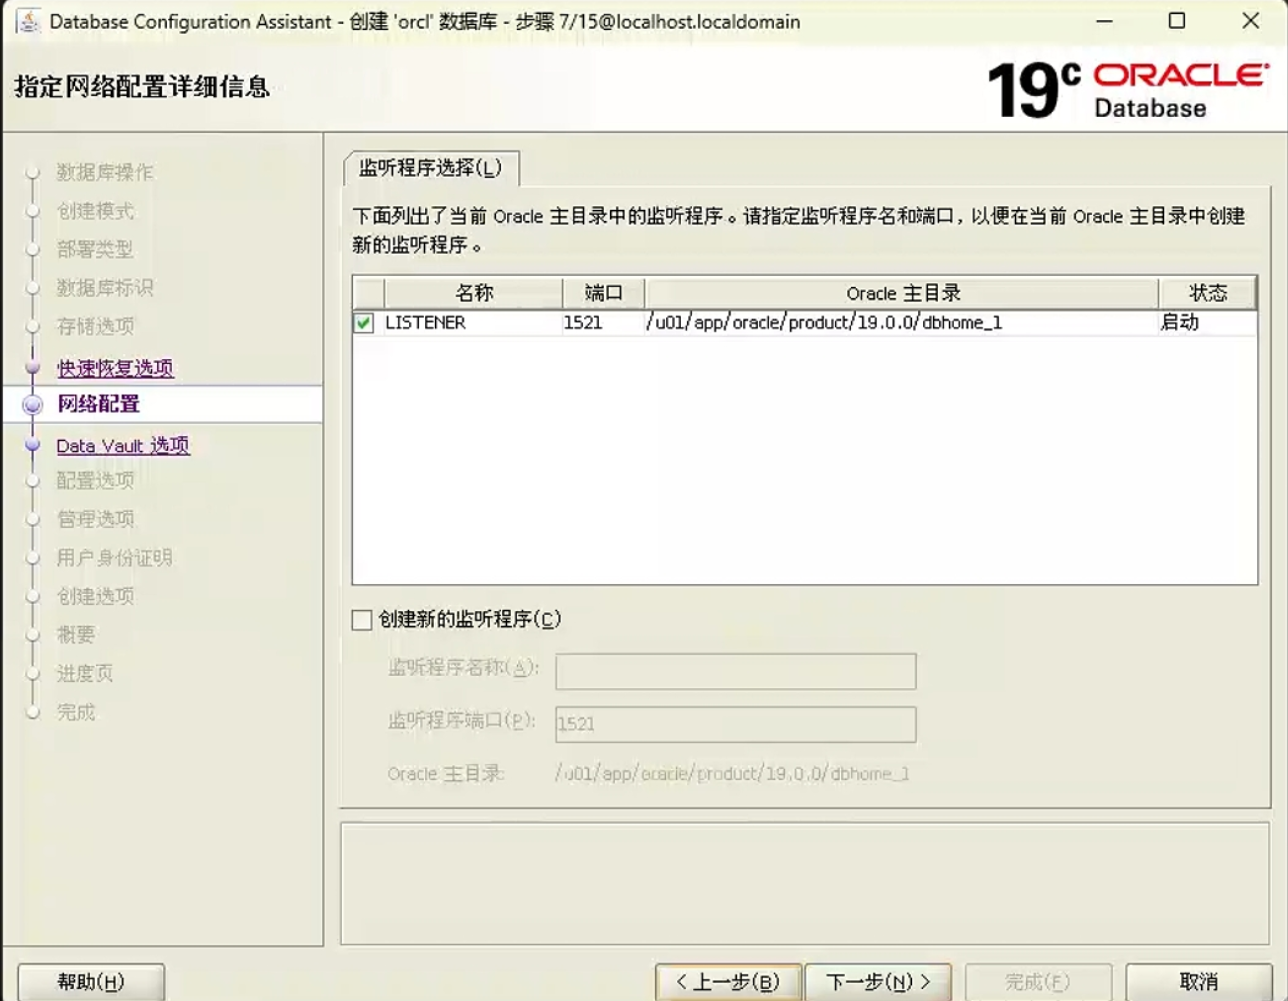Screen dimensions: 1288x1001
Task: Click the 快速恢复选项 step bullet icon
Action: coord(33,368)
